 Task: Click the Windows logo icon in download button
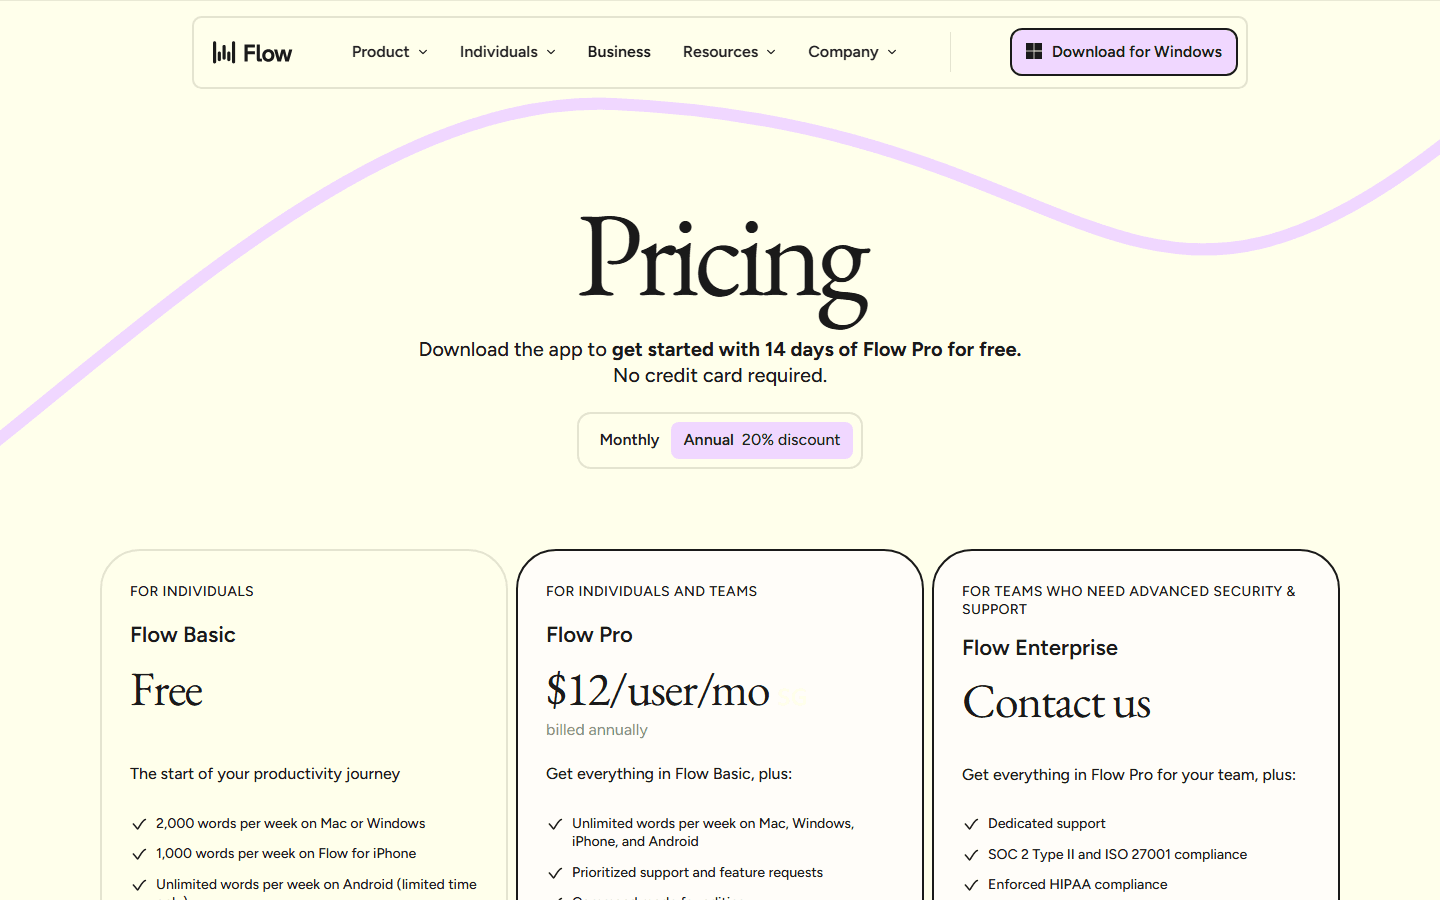(1034, 51)
